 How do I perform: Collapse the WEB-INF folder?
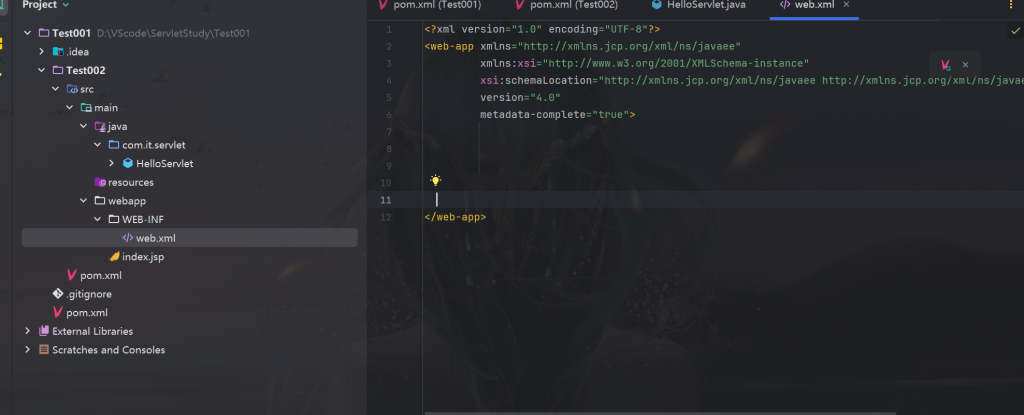point(97,219)
